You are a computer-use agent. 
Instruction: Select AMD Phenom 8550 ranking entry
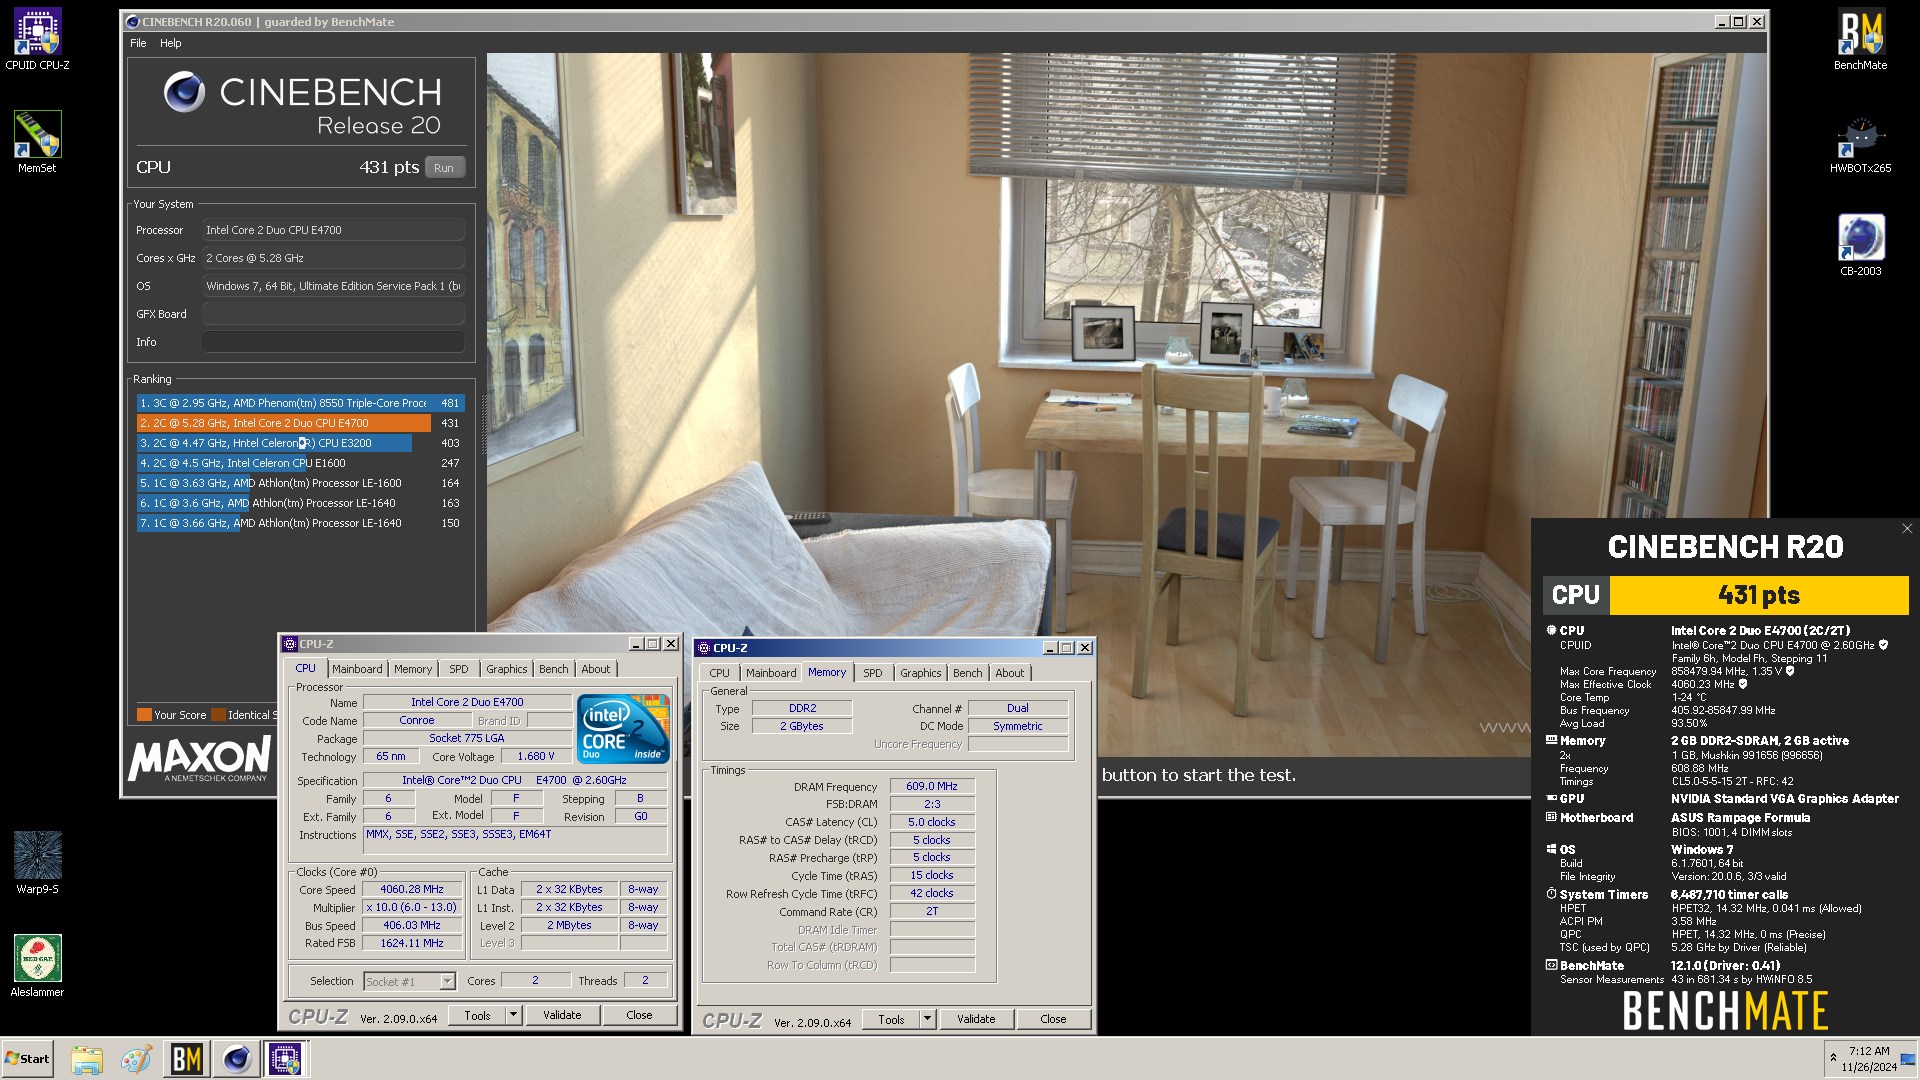click(x=300, y=403)
